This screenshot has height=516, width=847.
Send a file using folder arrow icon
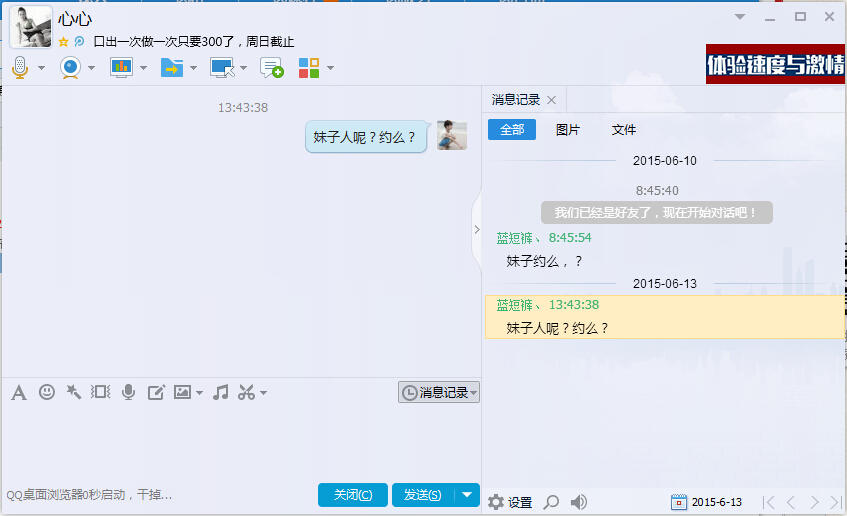[x=172, y=68]
